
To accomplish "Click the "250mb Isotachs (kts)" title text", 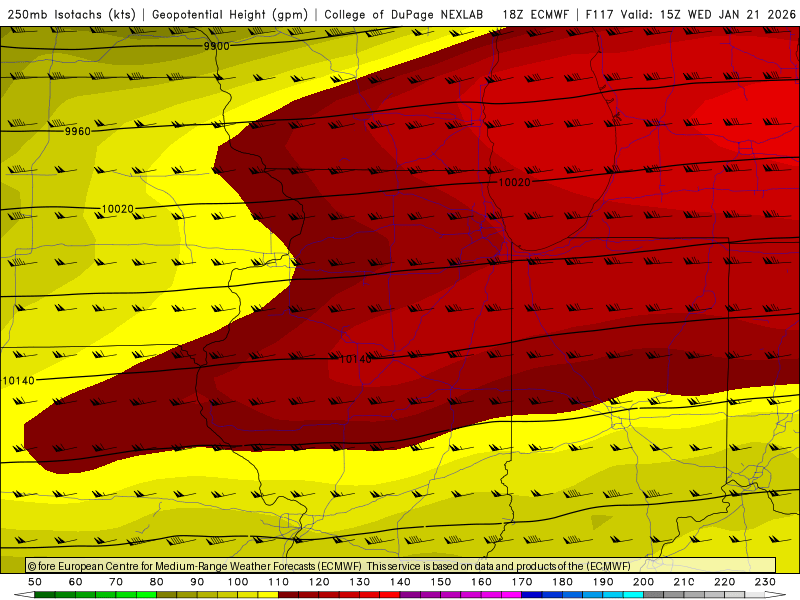I will pyautogui.click(x=71, y=14).
